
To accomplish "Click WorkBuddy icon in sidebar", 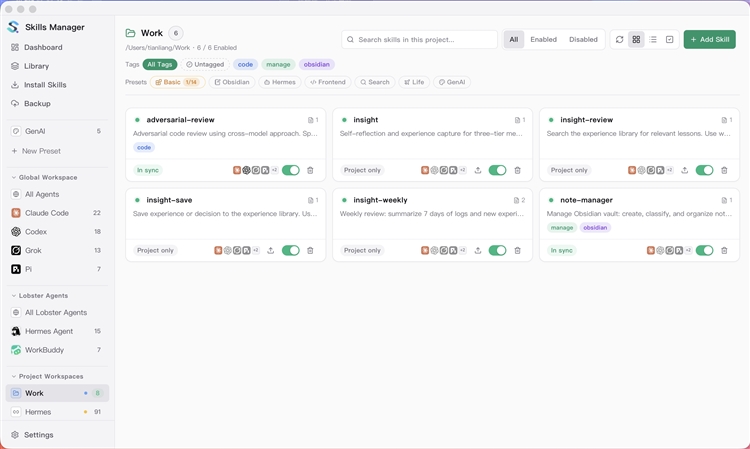I will coord(16,350).
